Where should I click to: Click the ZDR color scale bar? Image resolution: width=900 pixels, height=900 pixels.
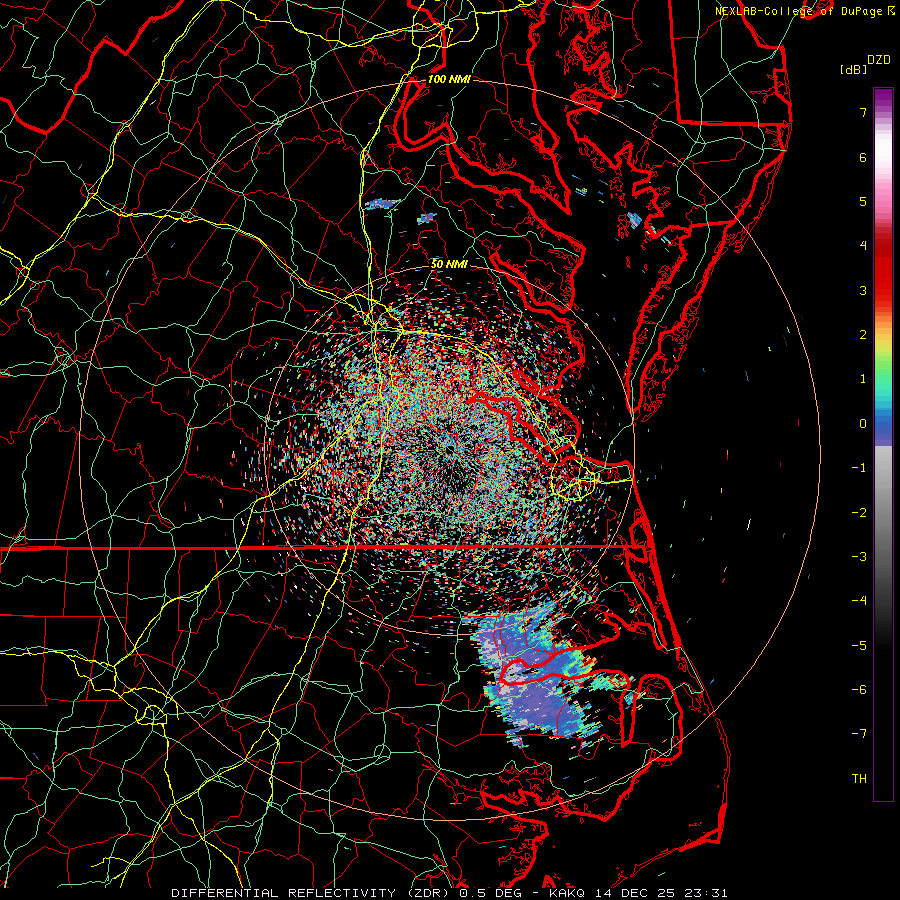tap(883, 444)
